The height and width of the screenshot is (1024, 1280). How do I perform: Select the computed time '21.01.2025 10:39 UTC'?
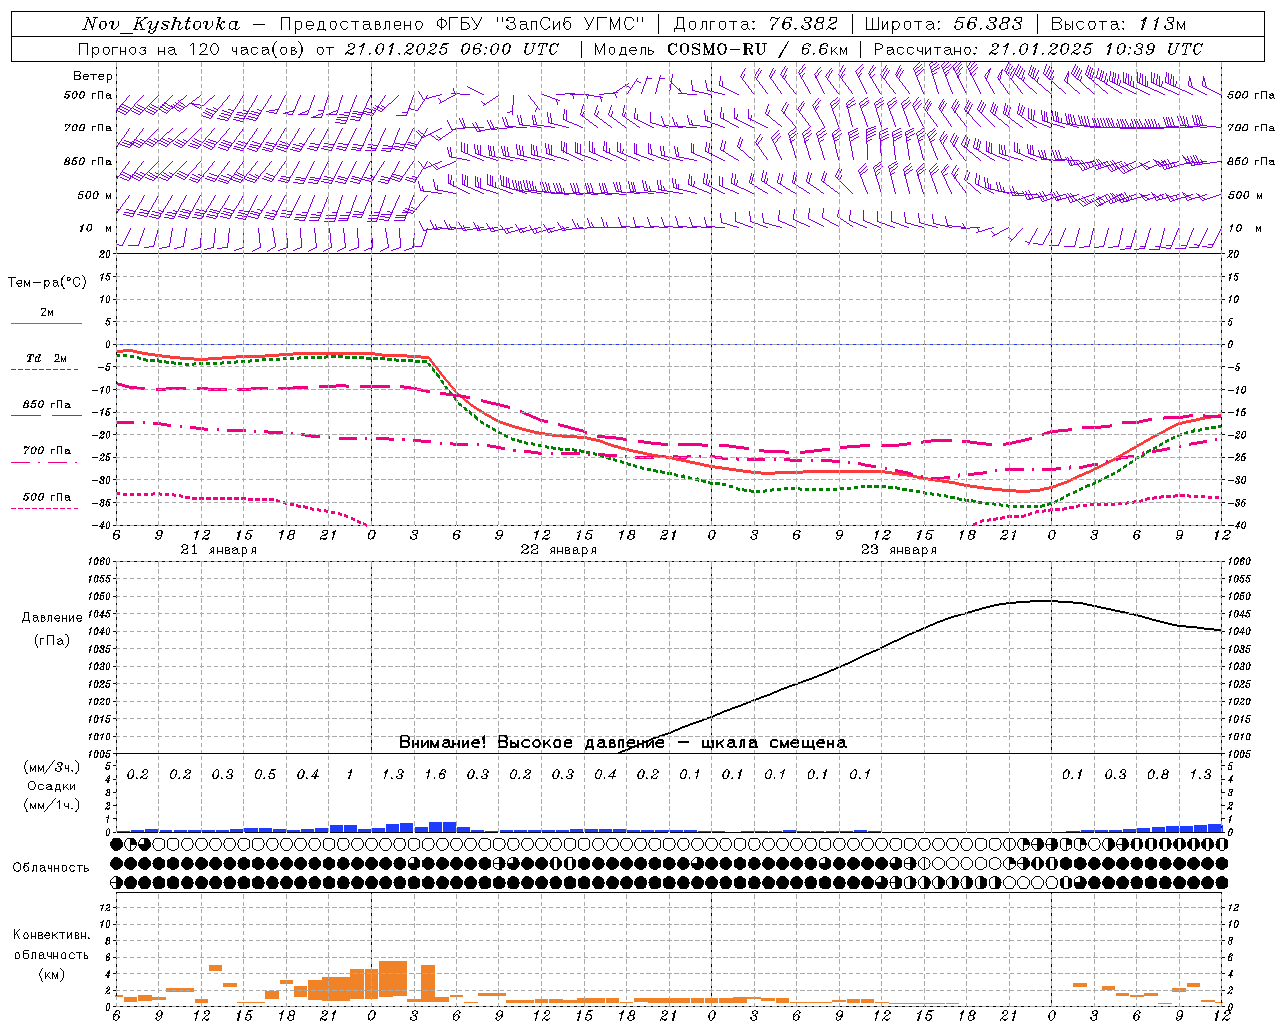click(x=1096, y=49)
